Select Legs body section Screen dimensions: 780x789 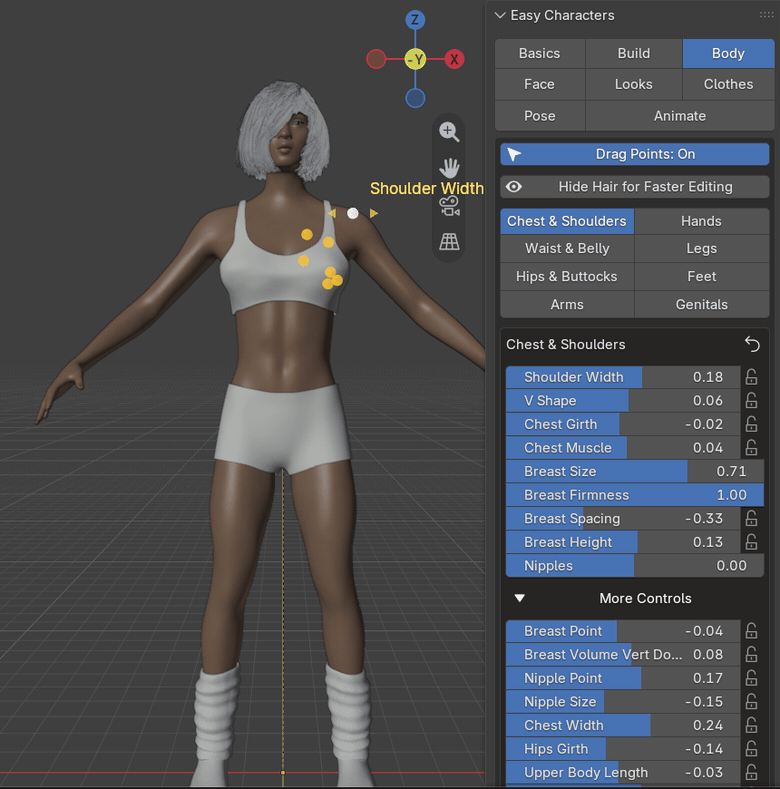tap(701, 249)
